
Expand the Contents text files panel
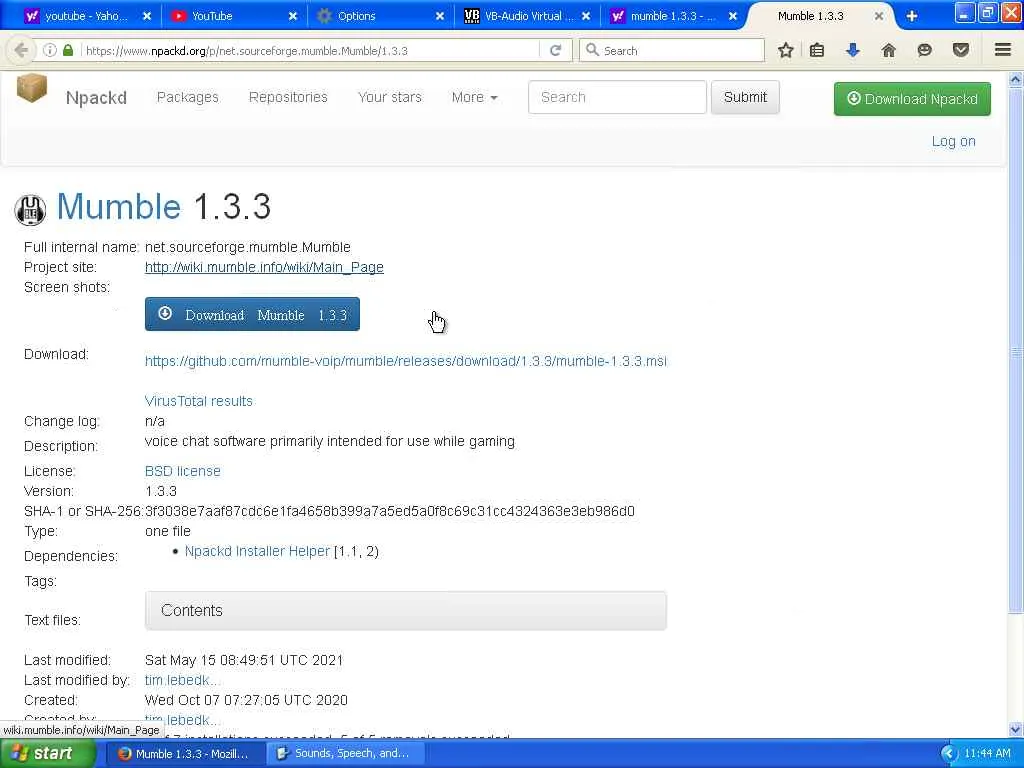point(406,611)
